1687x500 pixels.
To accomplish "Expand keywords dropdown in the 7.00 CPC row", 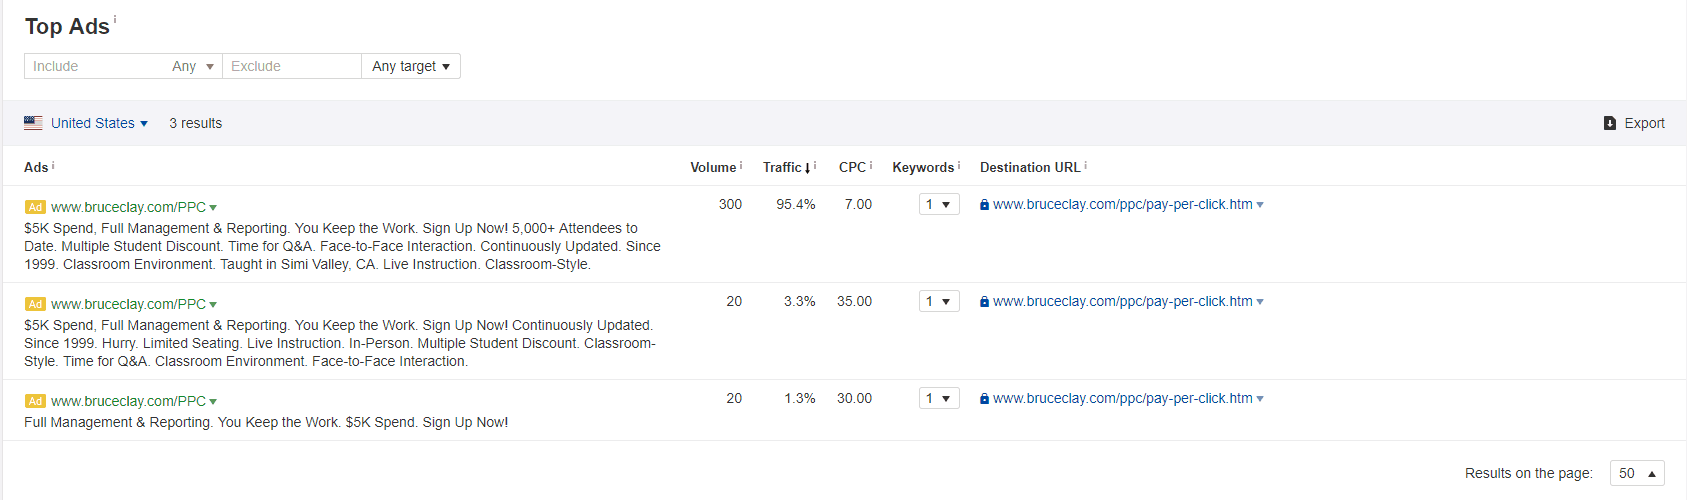I will coord(939,204).
